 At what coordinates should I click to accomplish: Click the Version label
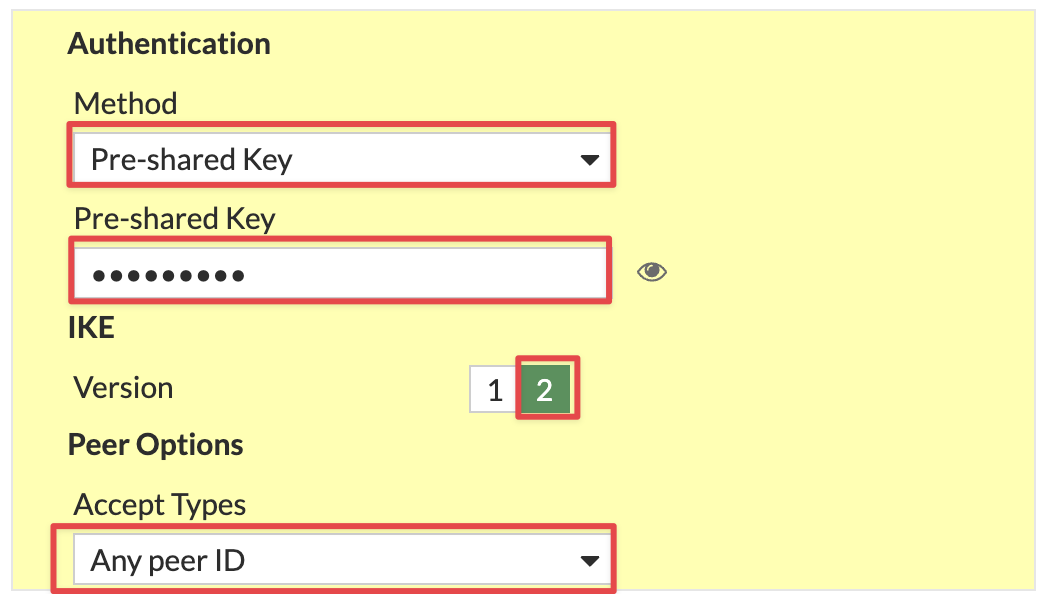[x=124, y=387]
